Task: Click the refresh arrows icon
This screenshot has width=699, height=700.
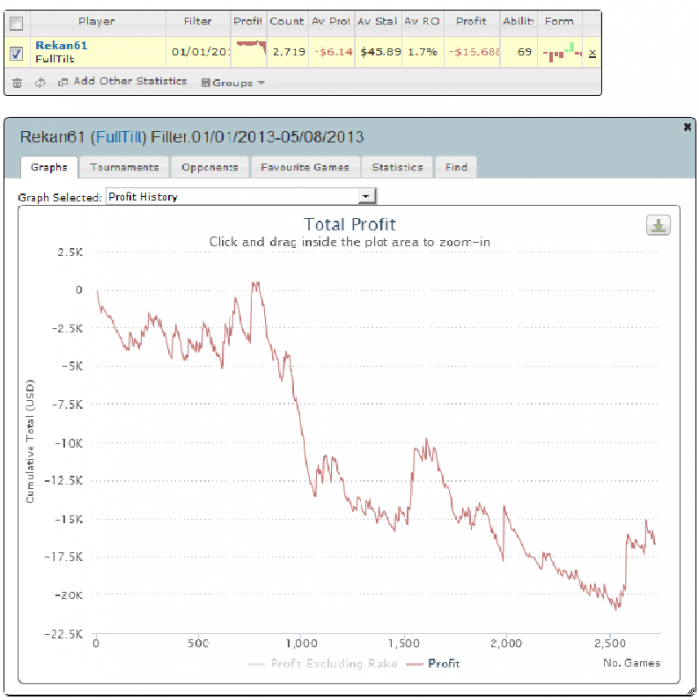Action: 40,83
